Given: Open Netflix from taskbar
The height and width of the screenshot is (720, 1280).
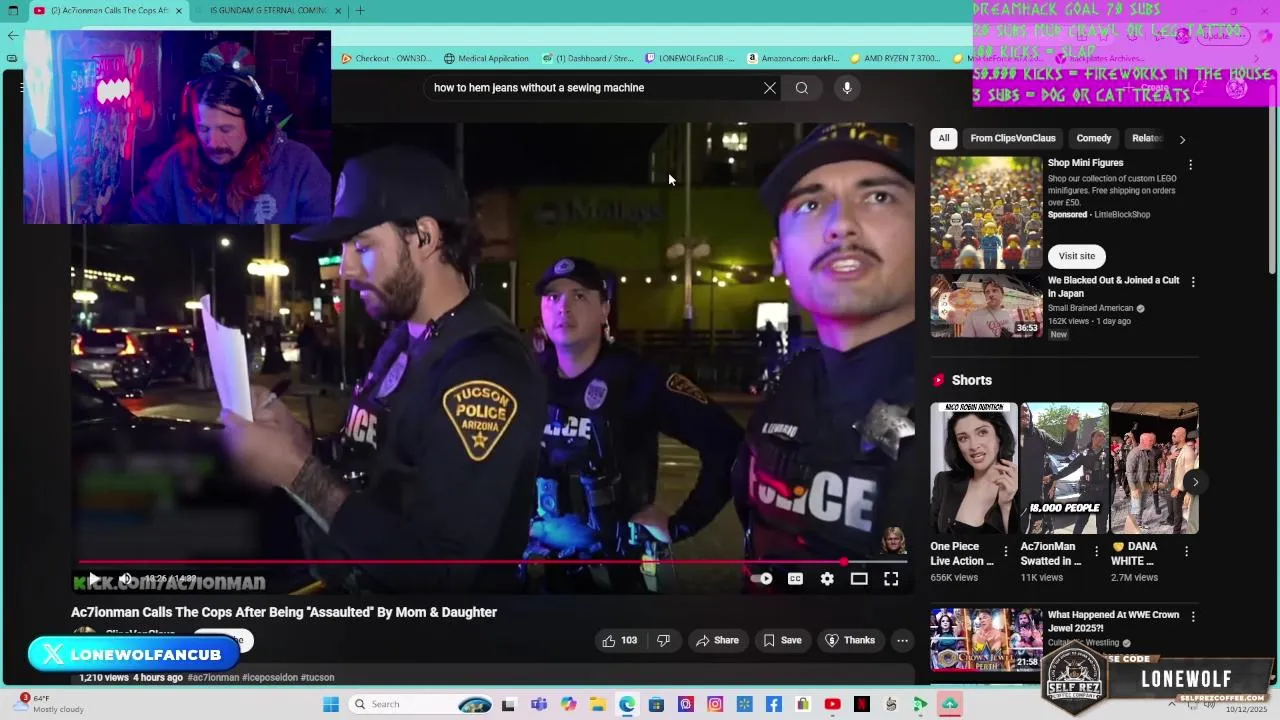Looking at the screenshot, I should (x=862, y=704).
